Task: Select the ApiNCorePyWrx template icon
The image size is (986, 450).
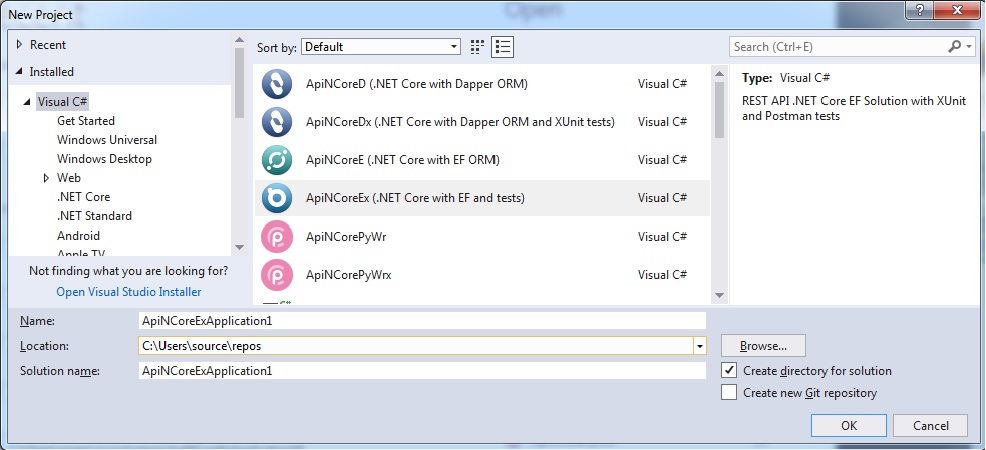Action: click(277, 275)
